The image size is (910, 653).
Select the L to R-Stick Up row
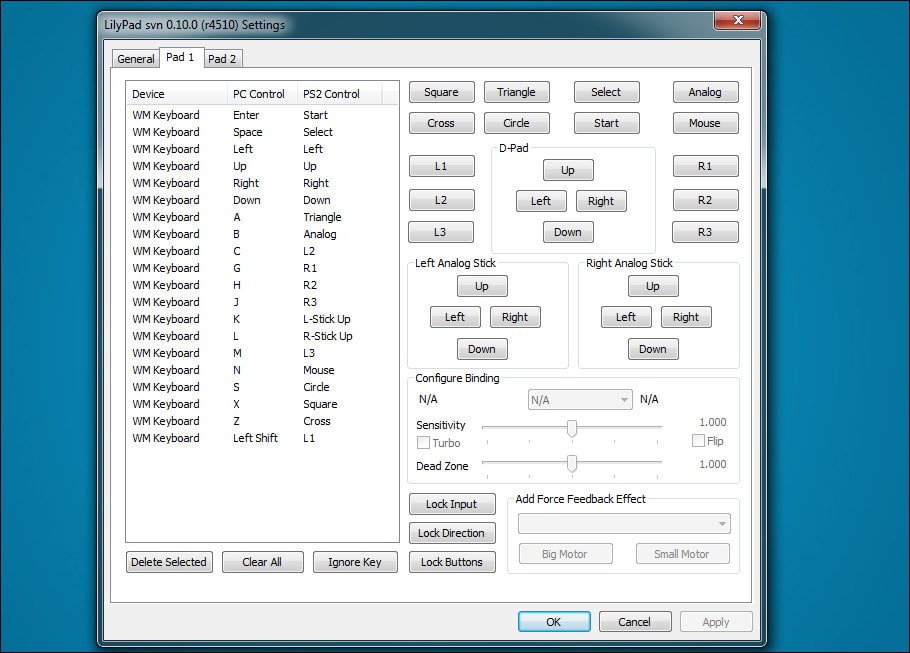pos(262,336)
